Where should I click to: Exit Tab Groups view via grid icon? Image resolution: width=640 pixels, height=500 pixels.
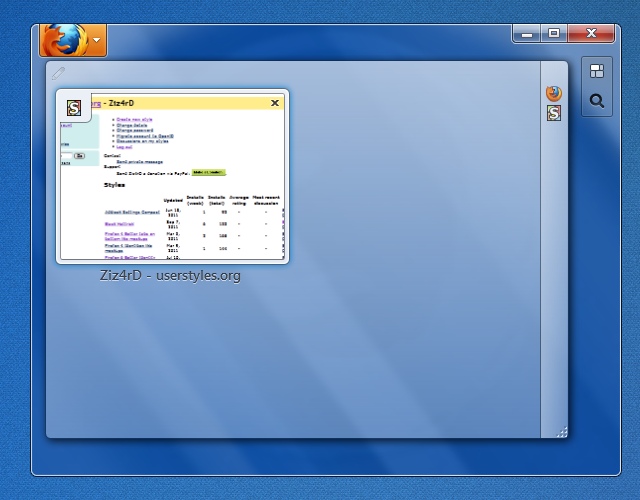[x=597, y=71]
